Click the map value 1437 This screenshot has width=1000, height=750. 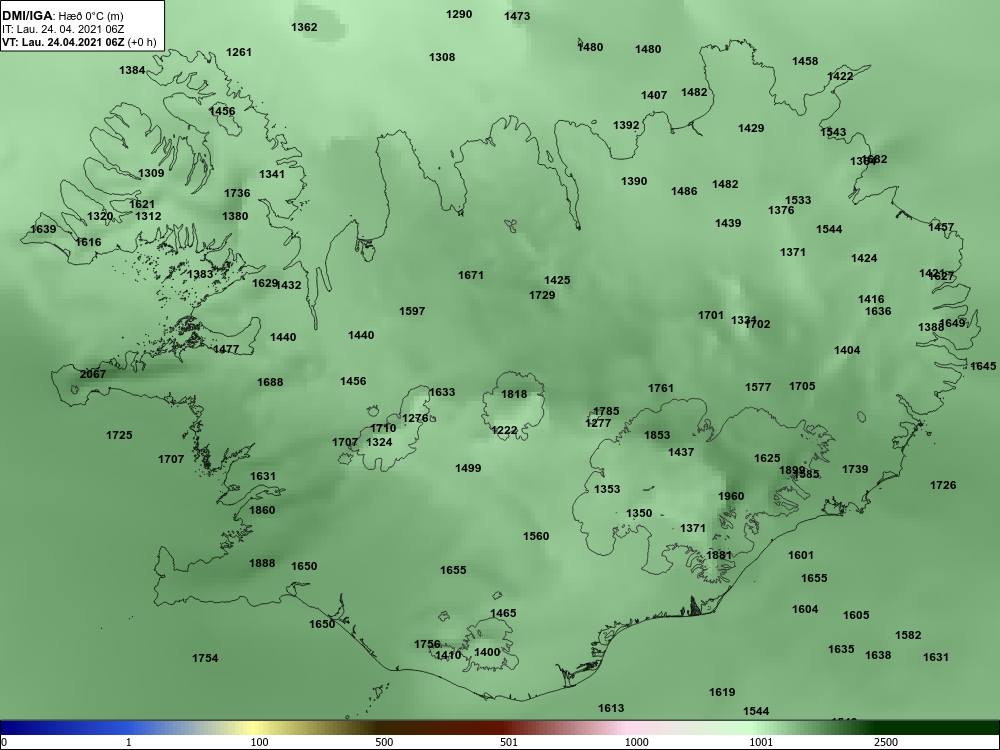680,452
